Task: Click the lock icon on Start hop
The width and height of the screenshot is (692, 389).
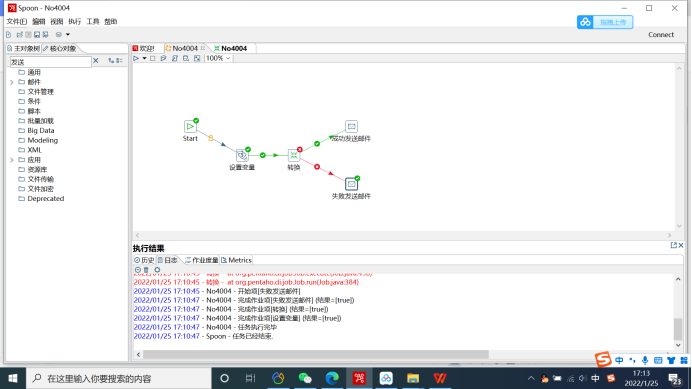Action: [211, 138]
